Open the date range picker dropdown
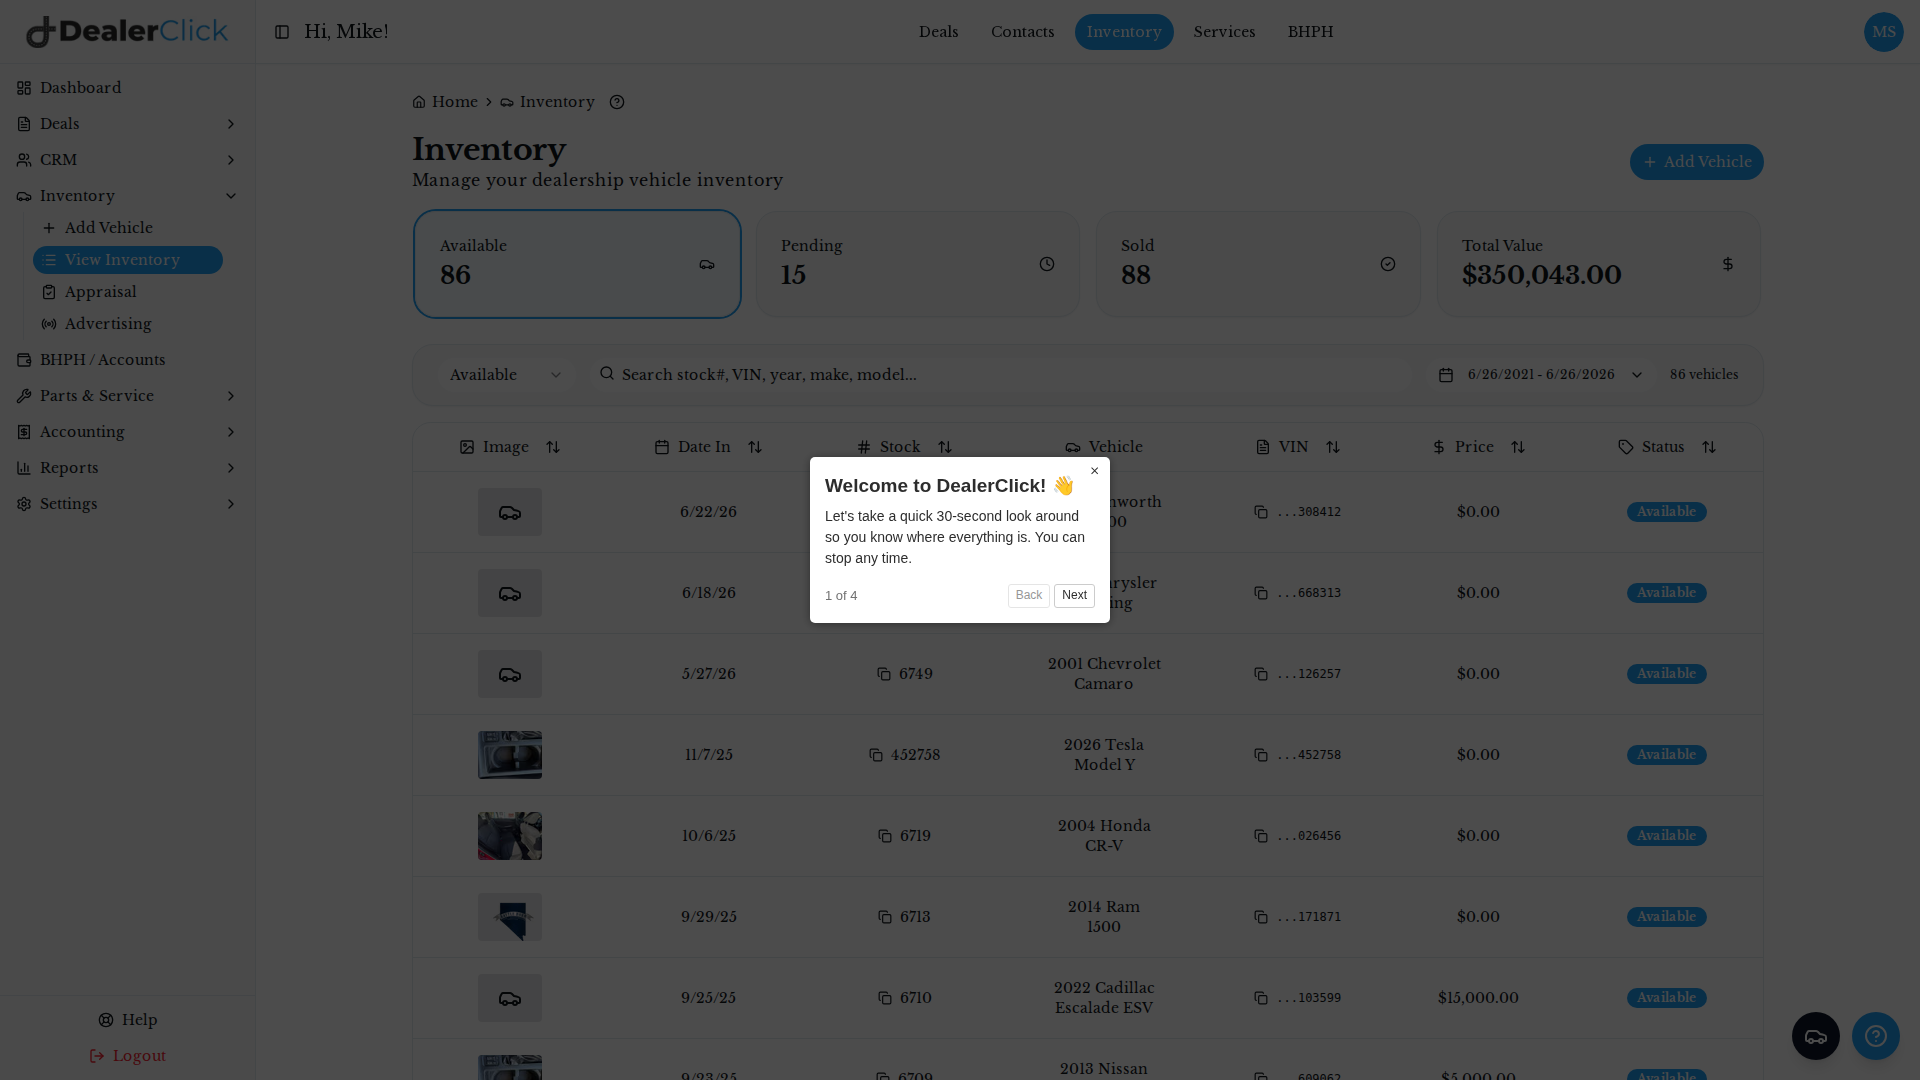The width and height of the screenshot is (1920, 1080). click(x=1540, y=375)
